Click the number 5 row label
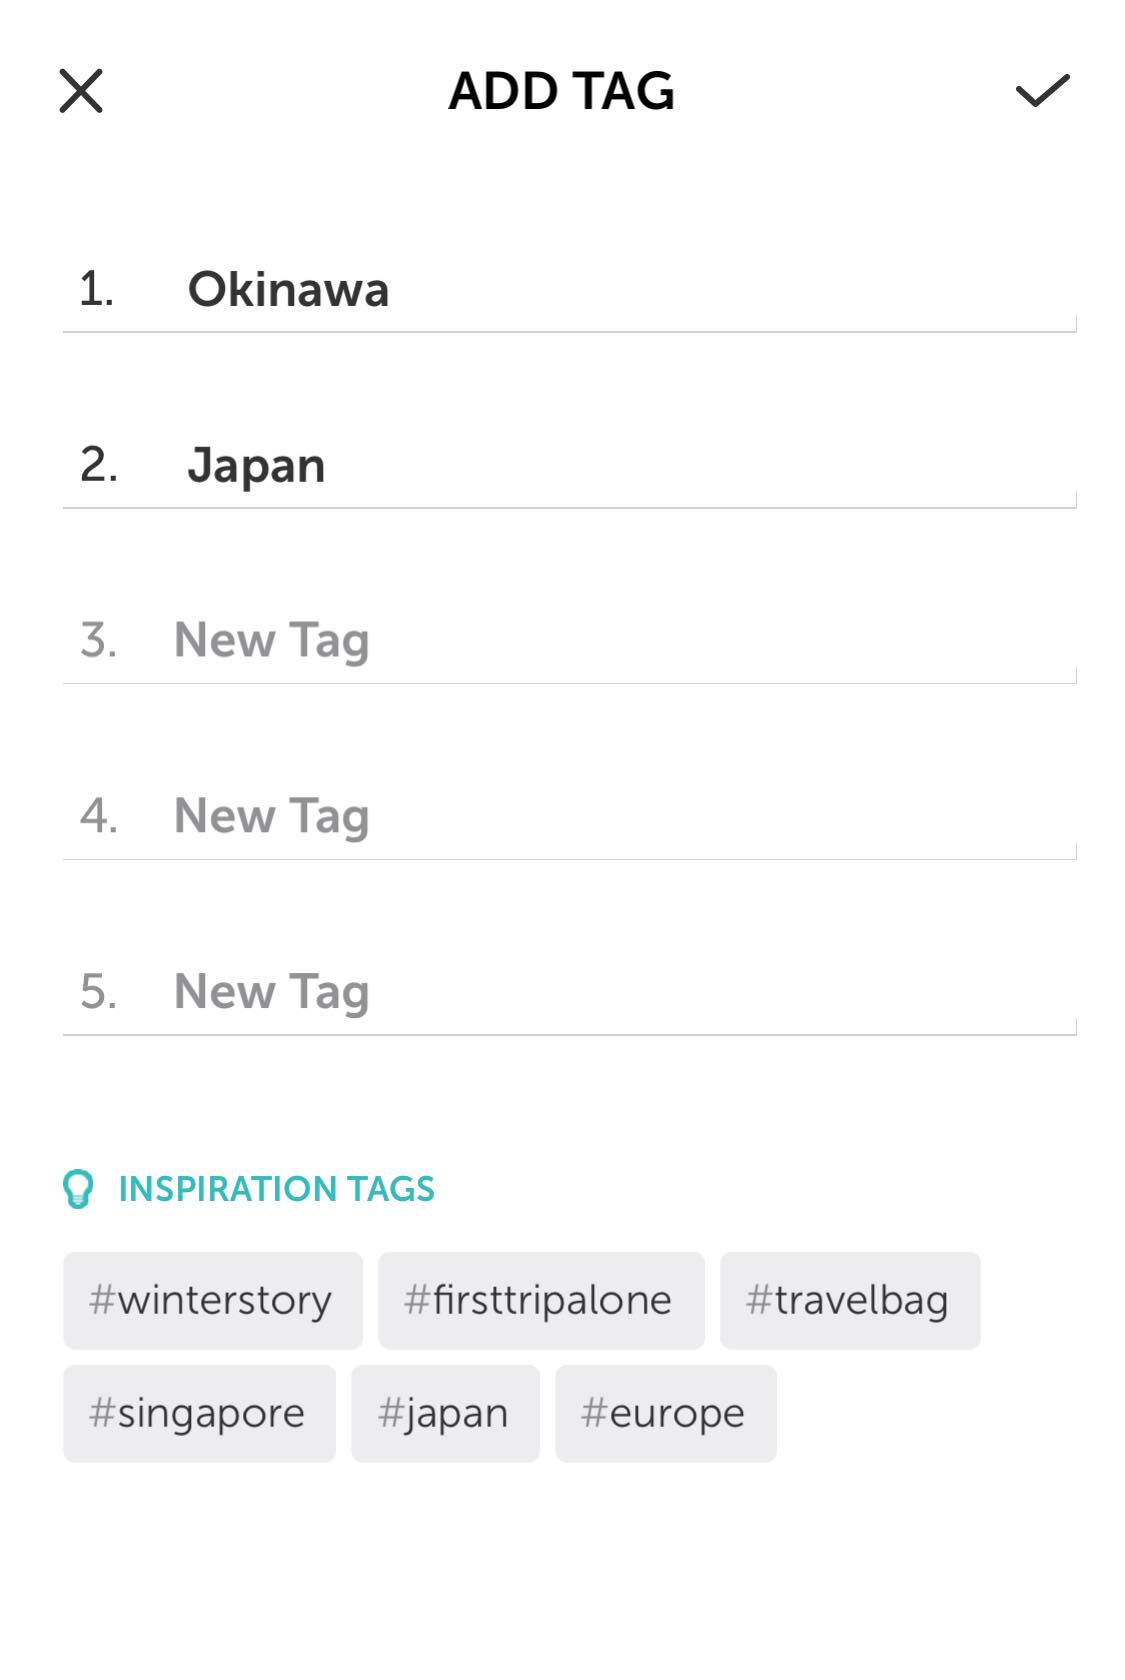 pos(99,992)
